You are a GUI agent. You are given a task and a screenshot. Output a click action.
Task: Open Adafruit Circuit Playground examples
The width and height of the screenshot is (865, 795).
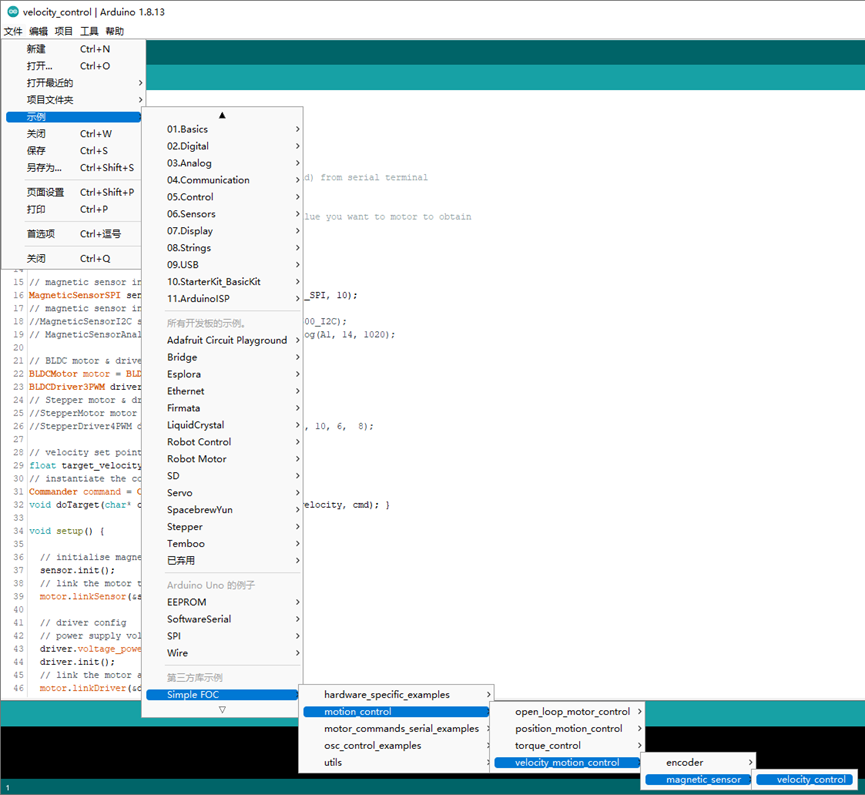pyautogui.click(x=223, y=340)
